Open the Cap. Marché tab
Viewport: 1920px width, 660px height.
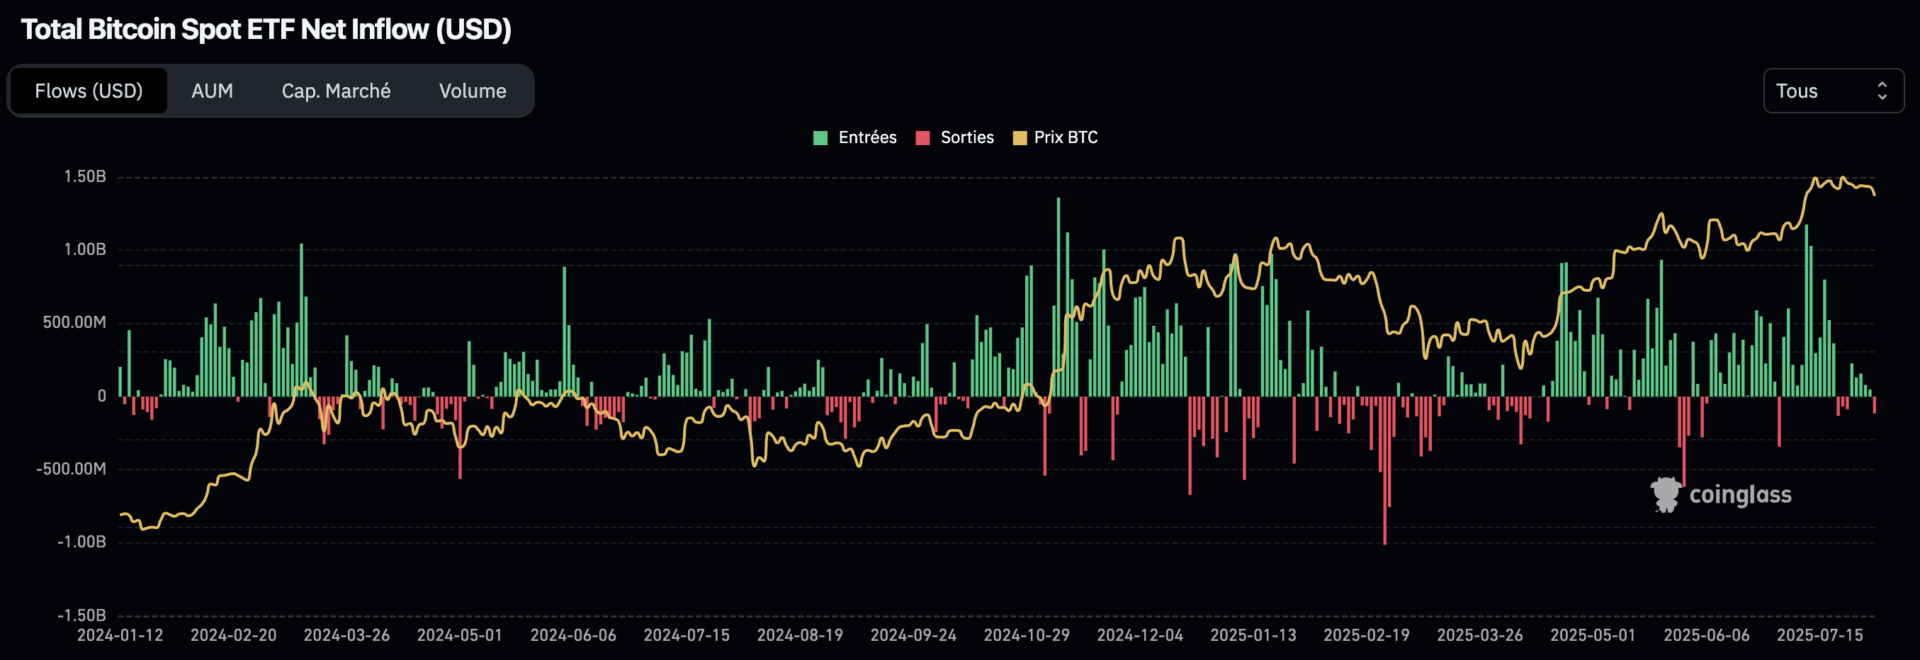point(336,91)
